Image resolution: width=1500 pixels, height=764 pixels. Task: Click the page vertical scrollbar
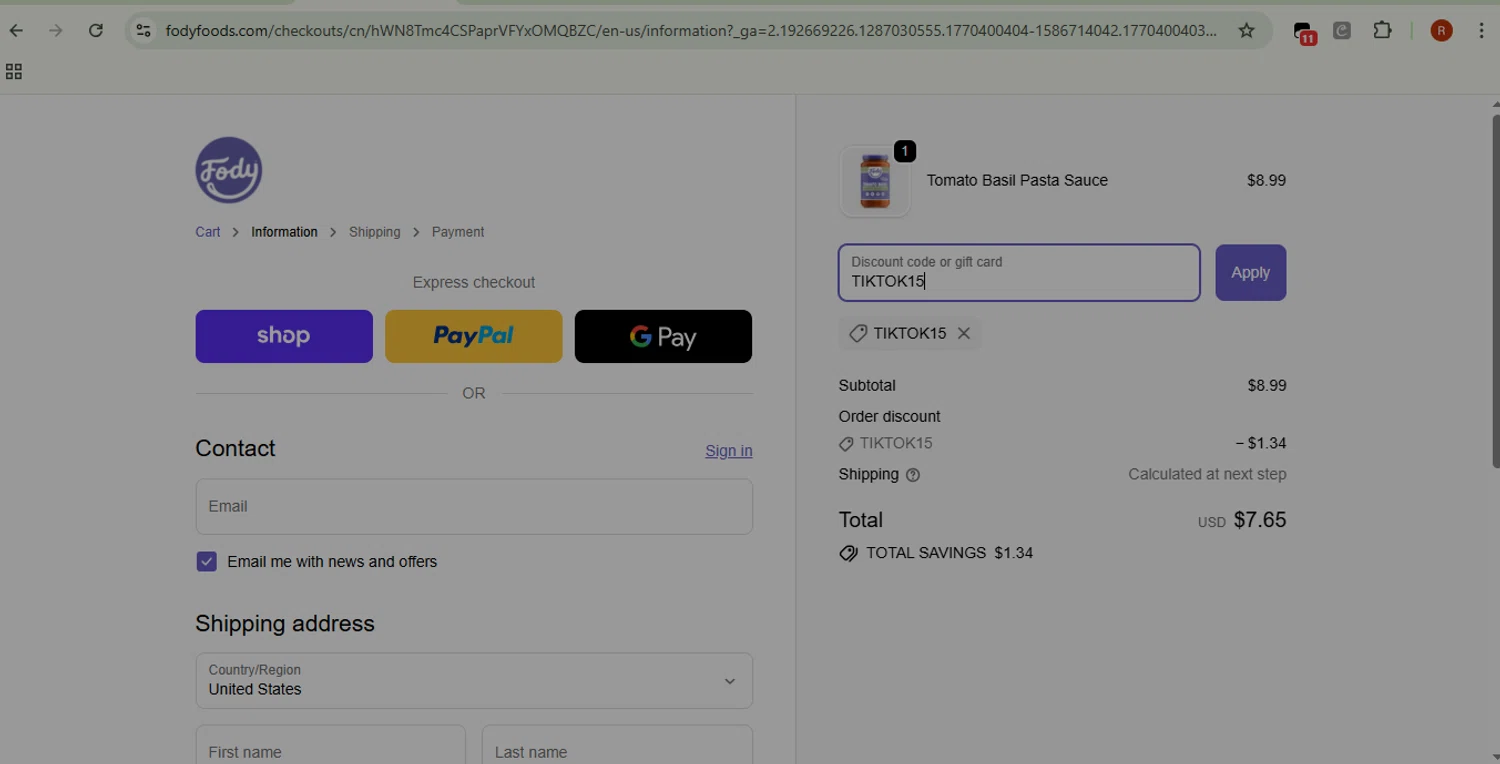pyautogui.click(x=1495, y=290)
